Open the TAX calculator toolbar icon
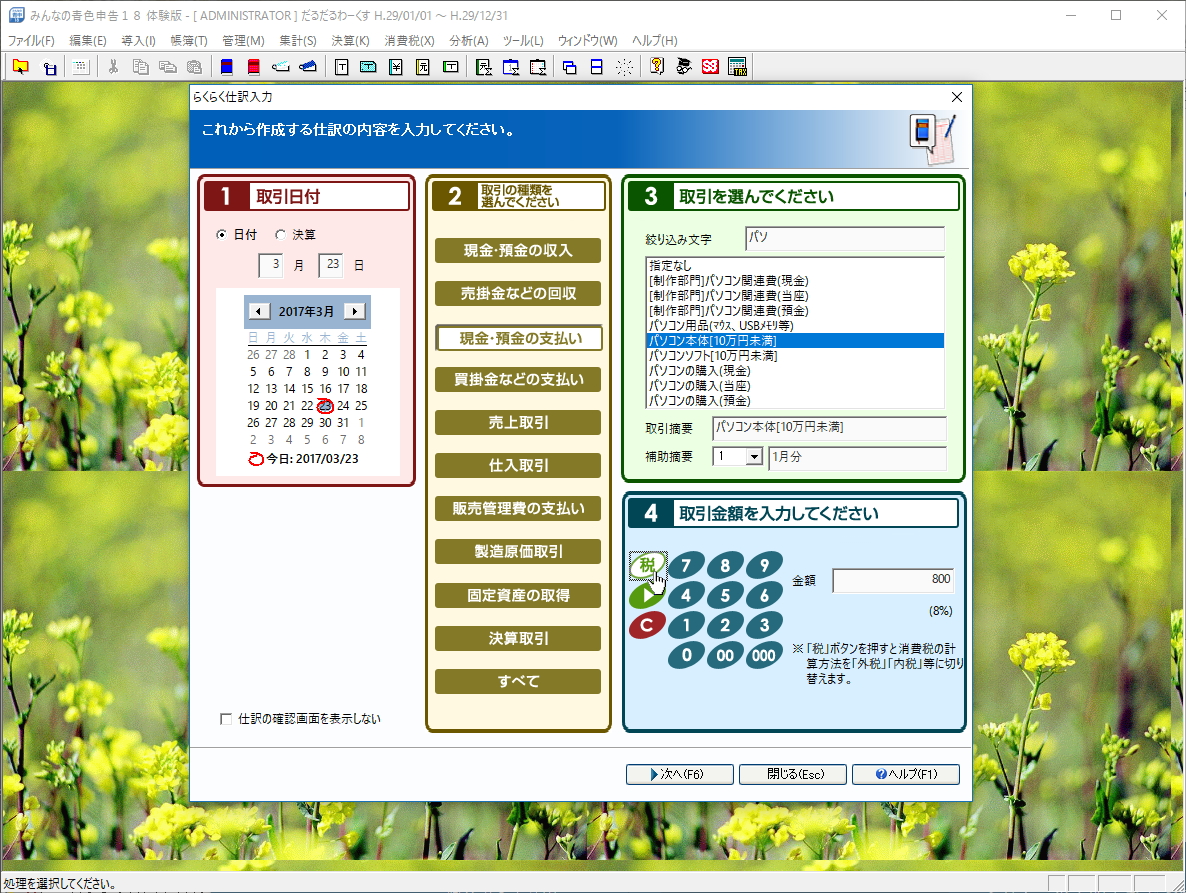Viewport: 1186px width, 893px height. (x=737, y=67)
